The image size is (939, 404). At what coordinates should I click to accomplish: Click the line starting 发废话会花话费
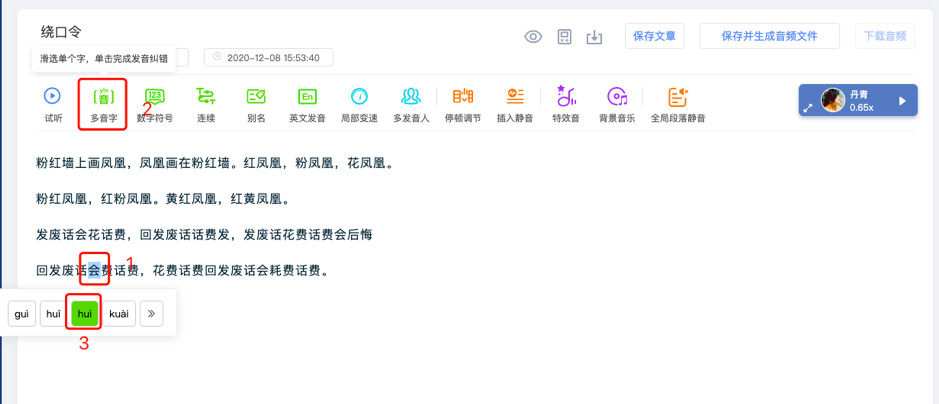click(204, 235)
